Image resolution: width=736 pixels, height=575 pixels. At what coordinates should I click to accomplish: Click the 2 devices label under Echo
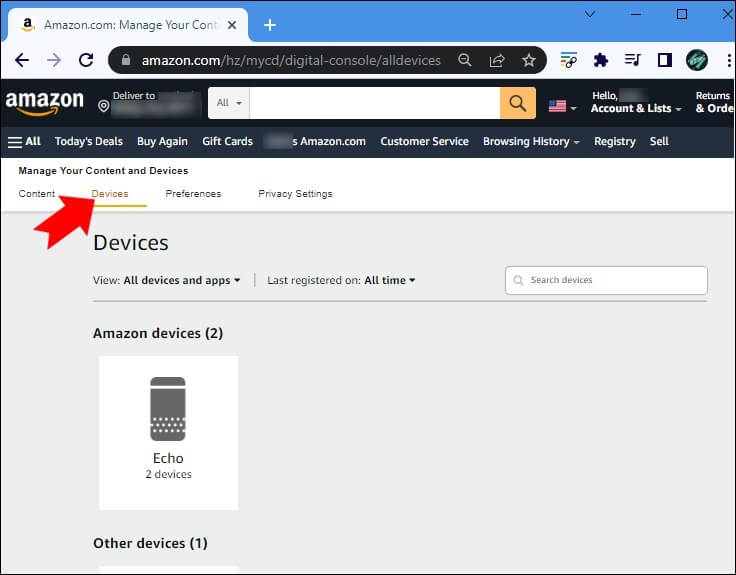(x=169, y=475)
